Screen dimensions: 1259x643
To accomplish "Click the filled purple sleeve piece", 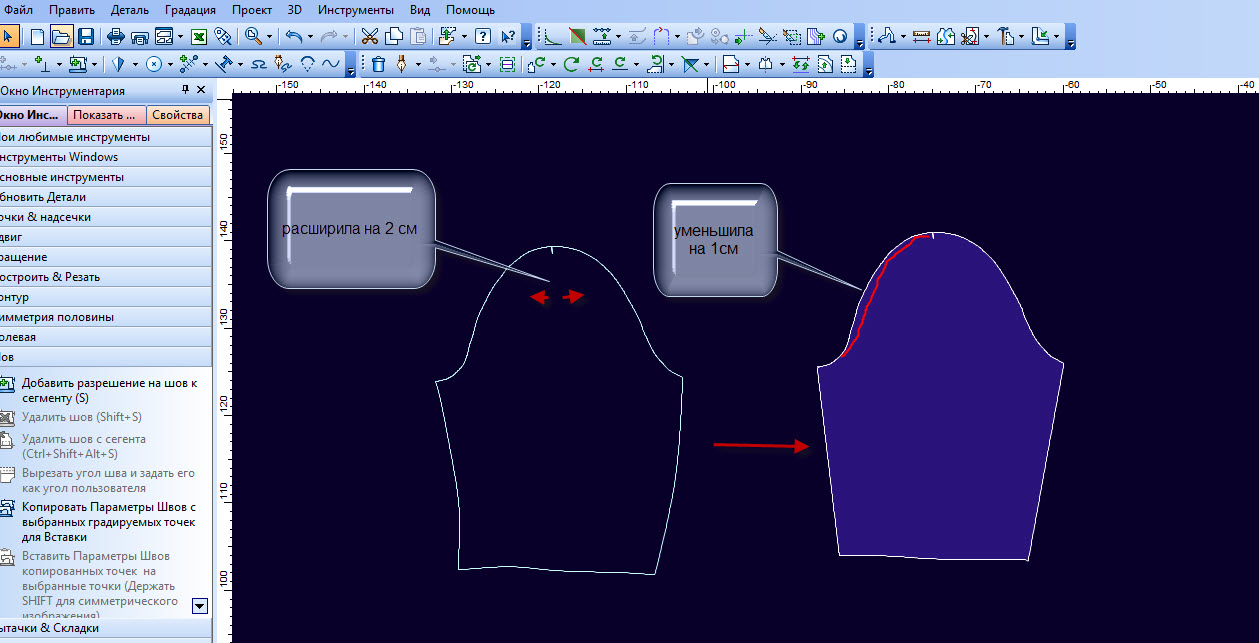I will pyautogui.click(x=940, y=420).
